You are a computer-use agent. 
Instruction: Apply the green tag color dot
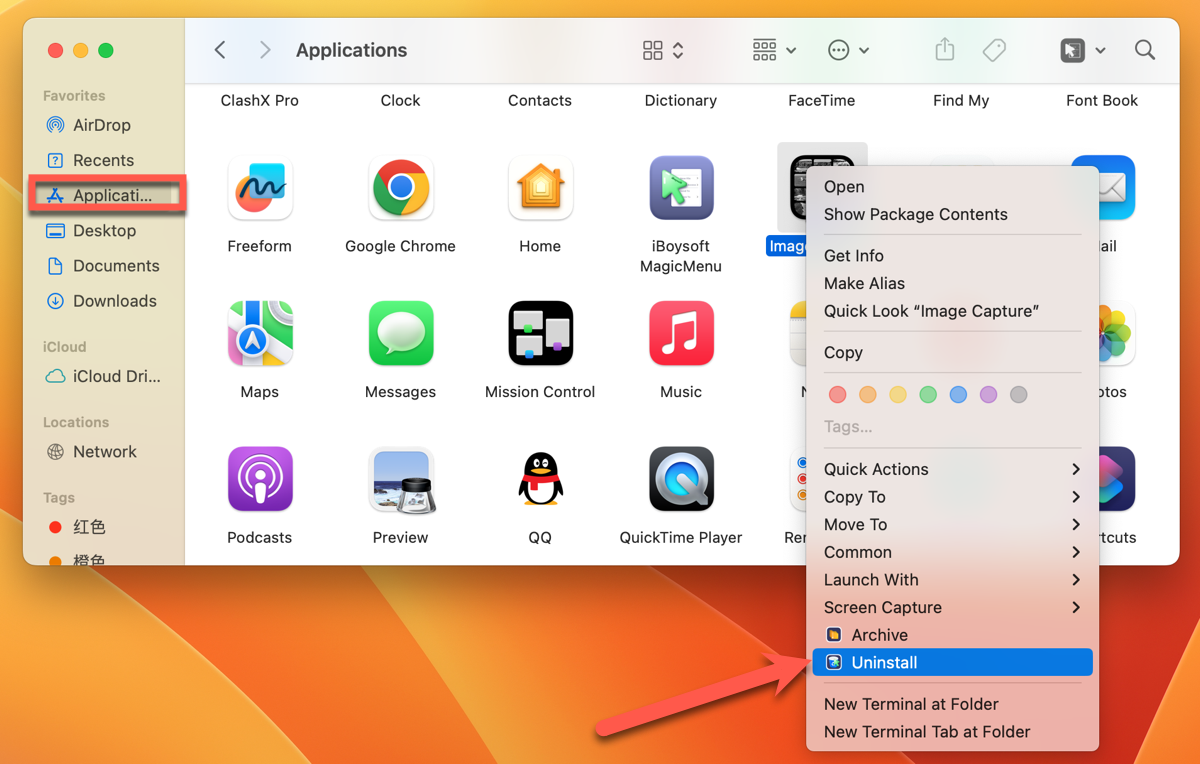(928, 395)
